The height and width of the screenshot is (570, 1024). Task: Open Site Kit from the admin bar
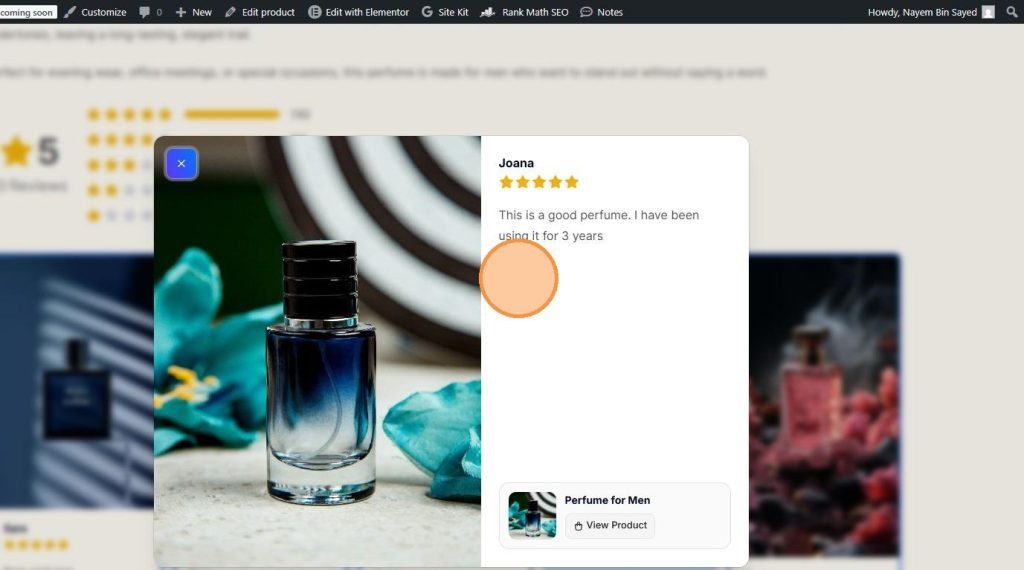[445, 12]
